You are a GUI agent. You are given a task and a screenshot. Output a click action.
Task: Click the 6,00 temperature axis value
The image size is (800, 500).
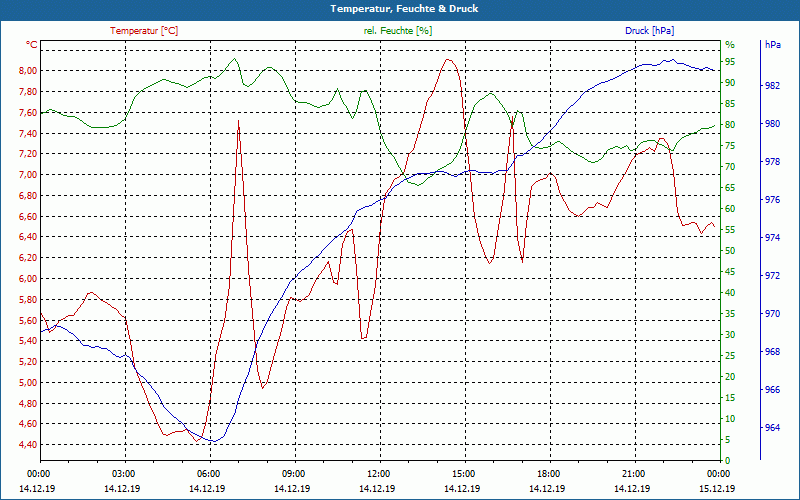(29, 279)
